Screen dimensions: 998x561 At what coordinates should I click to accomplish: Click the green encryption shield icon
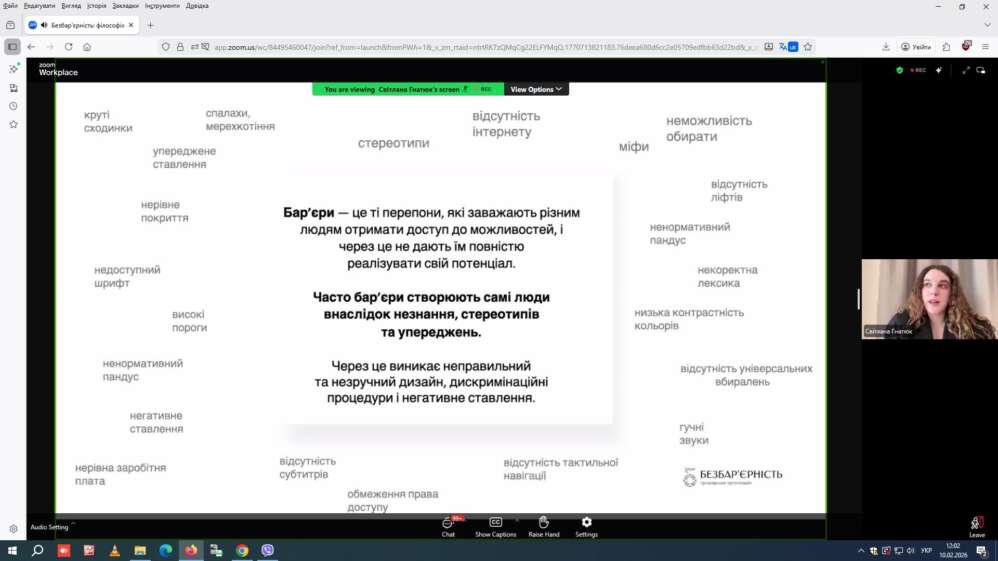tap(899, 71)
